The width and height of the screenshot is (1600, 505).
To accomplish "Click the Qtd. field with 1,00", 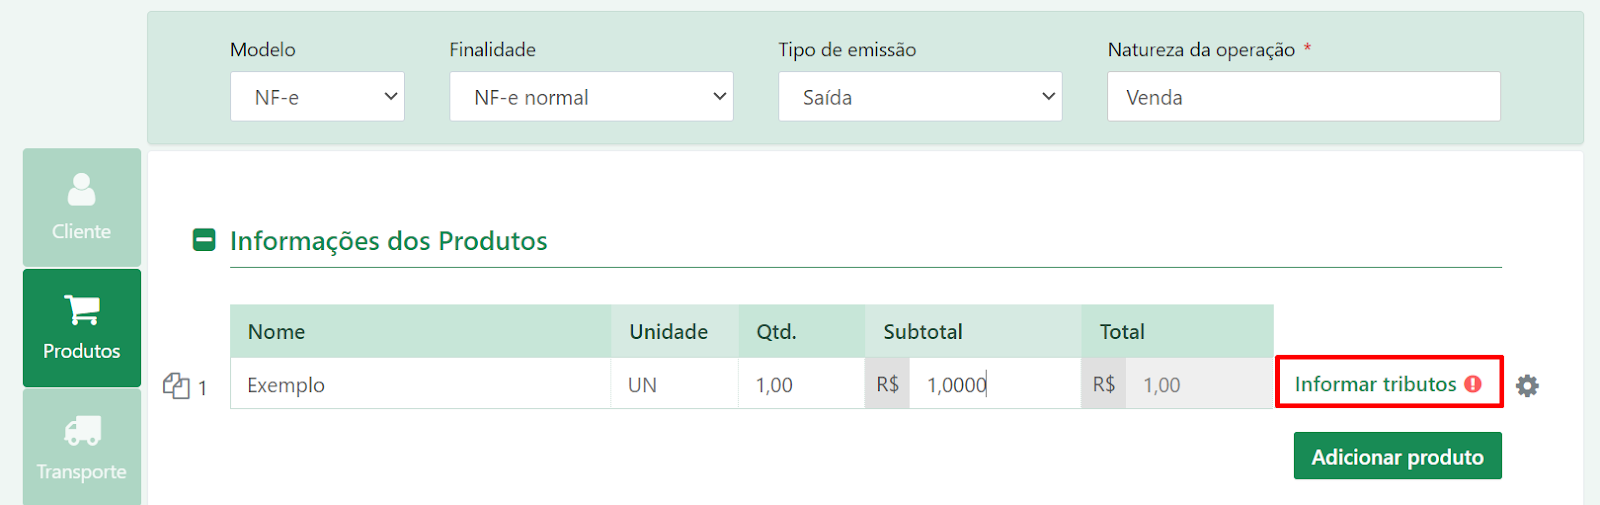I will (x=802, y=384).
